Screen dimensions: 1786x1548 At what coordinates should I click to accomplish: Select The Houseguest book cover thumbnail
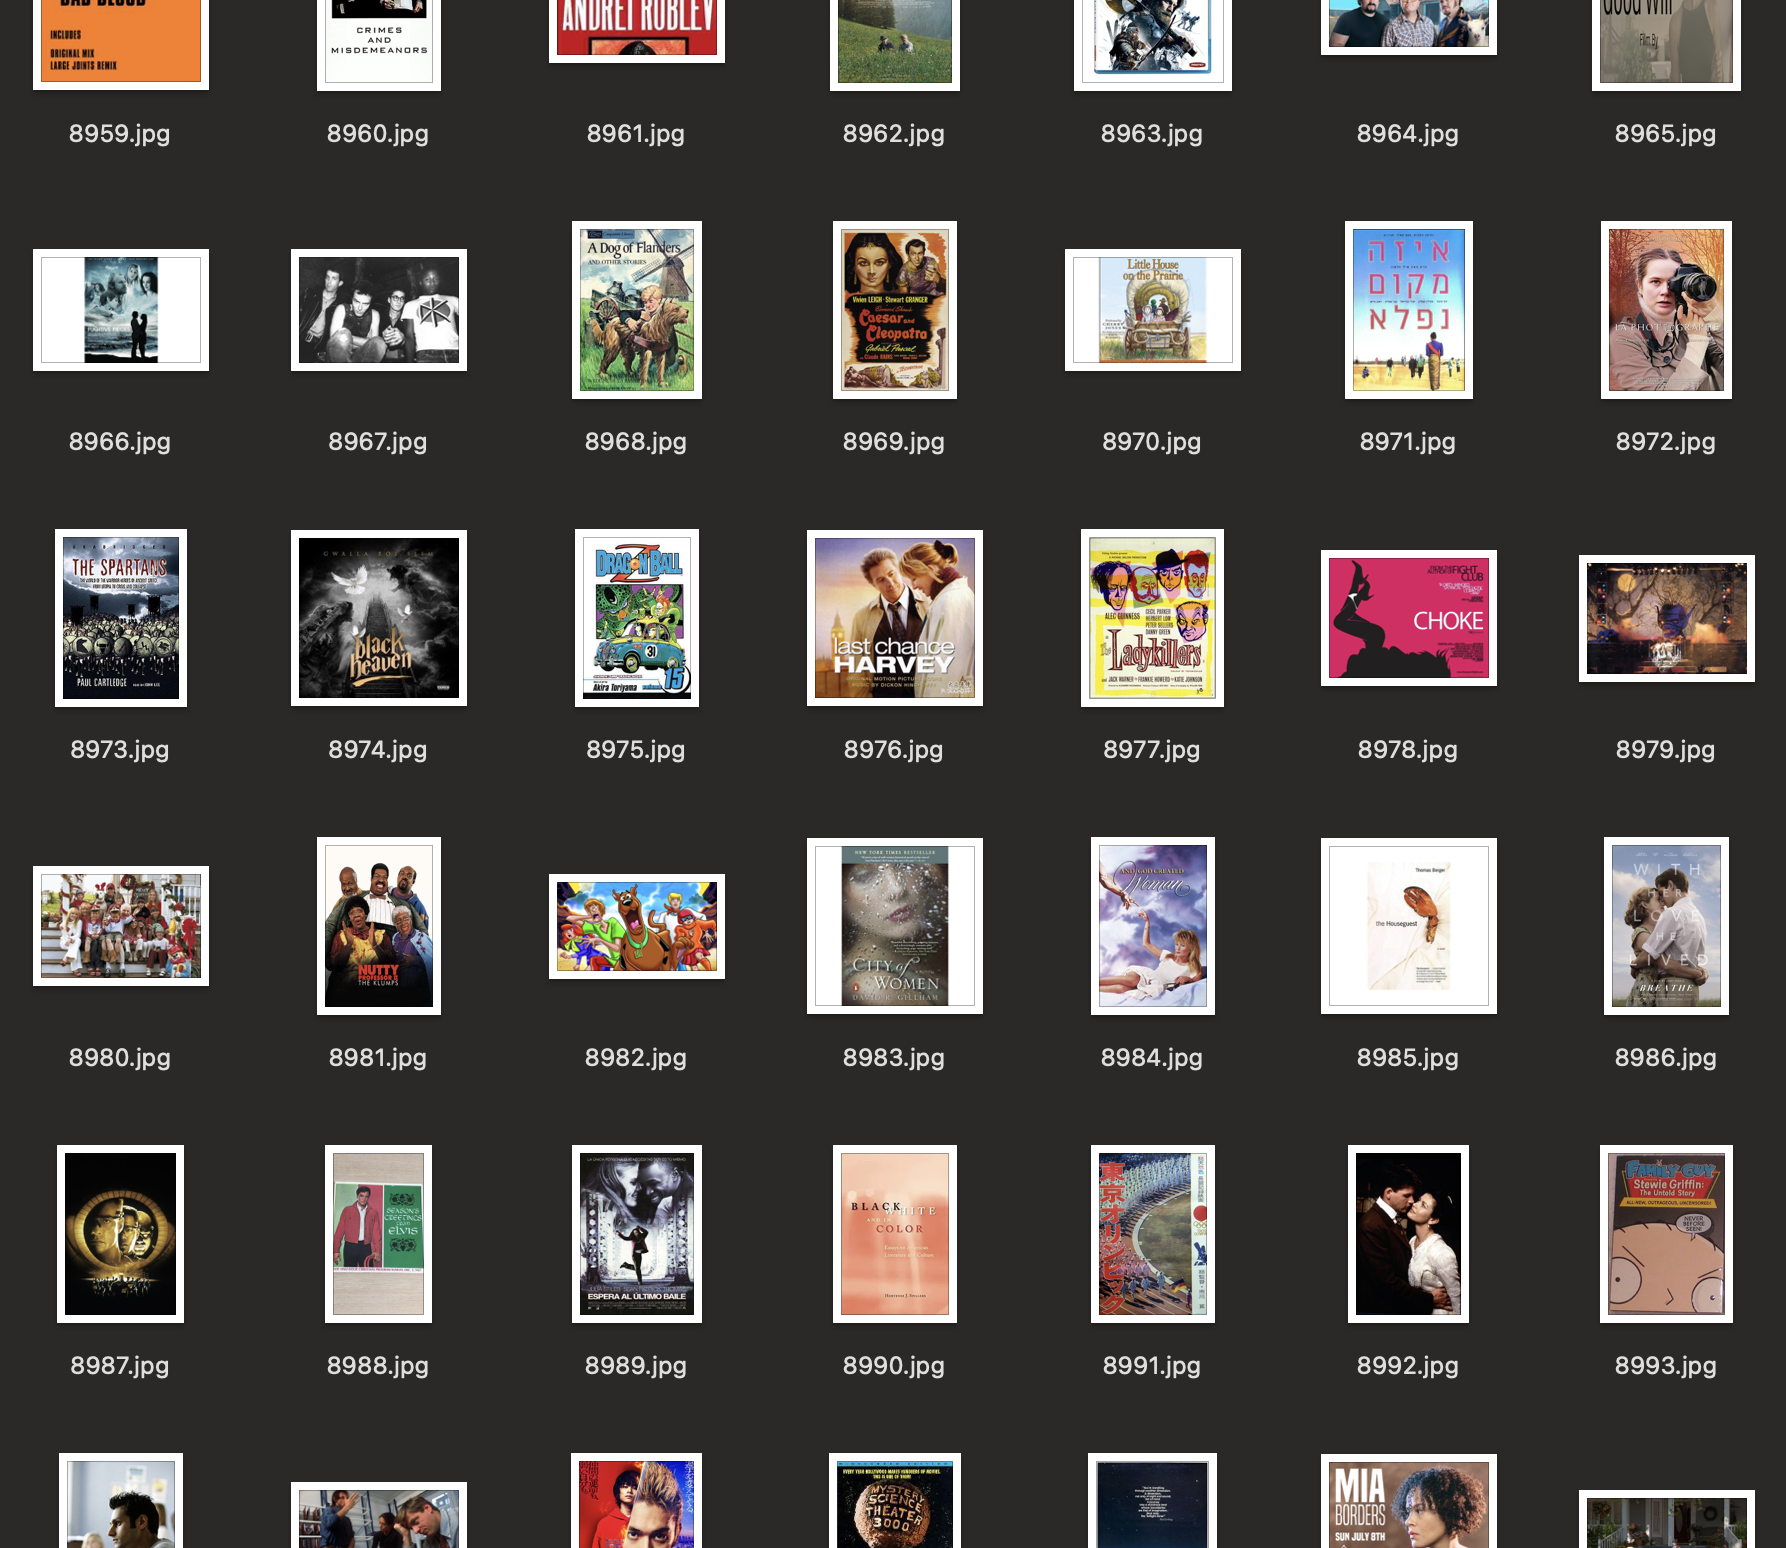coord(1409,926)
